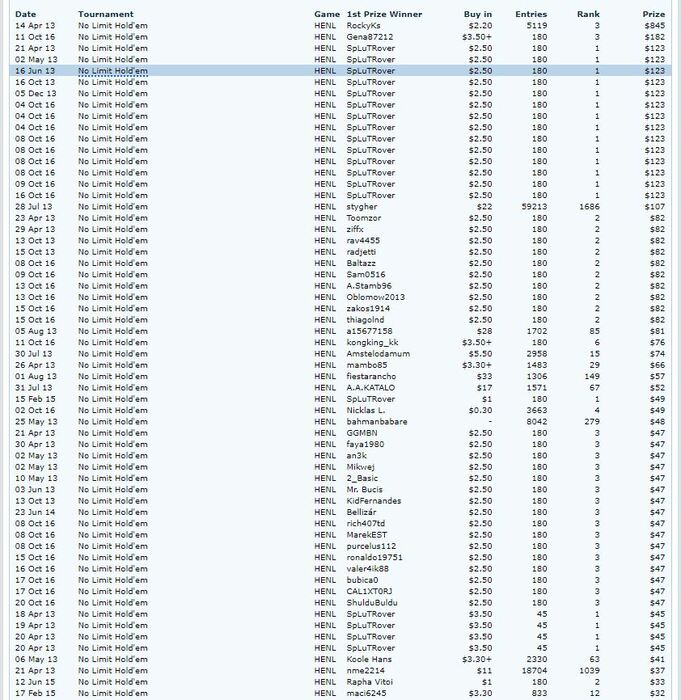Screen dimensions: 681x700
Task: Click the Buy in column header
Action: click(478, 14)
